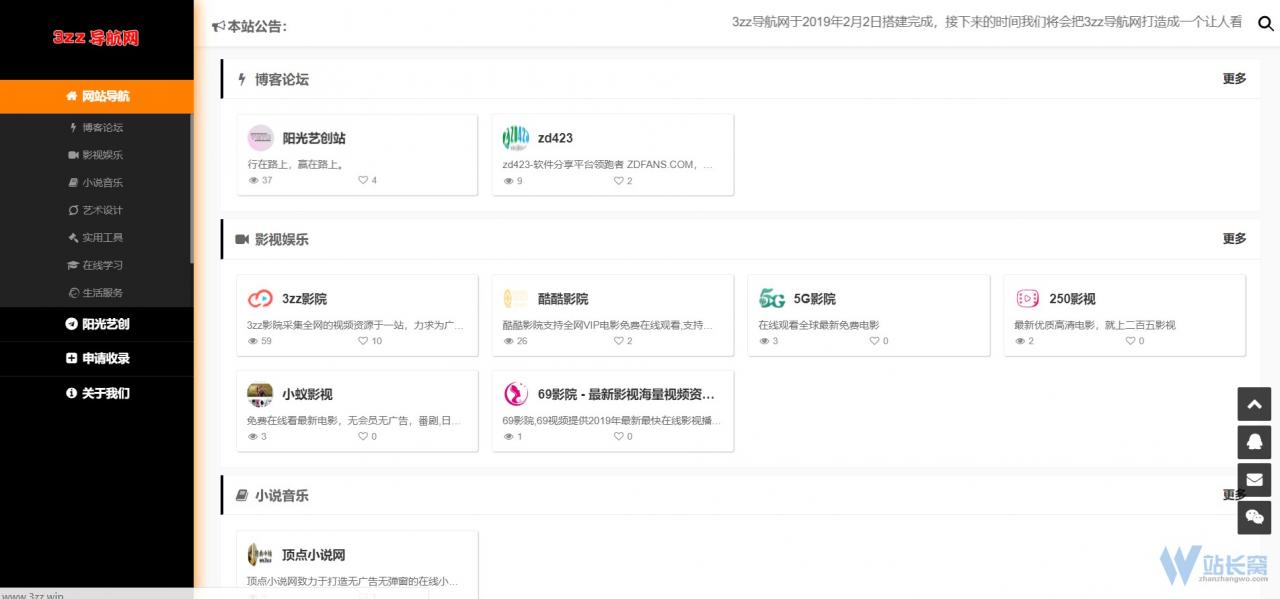Collapse the 网站导航 sidebar menu
The image size is (1280, 599).
[x=96, y=96]
